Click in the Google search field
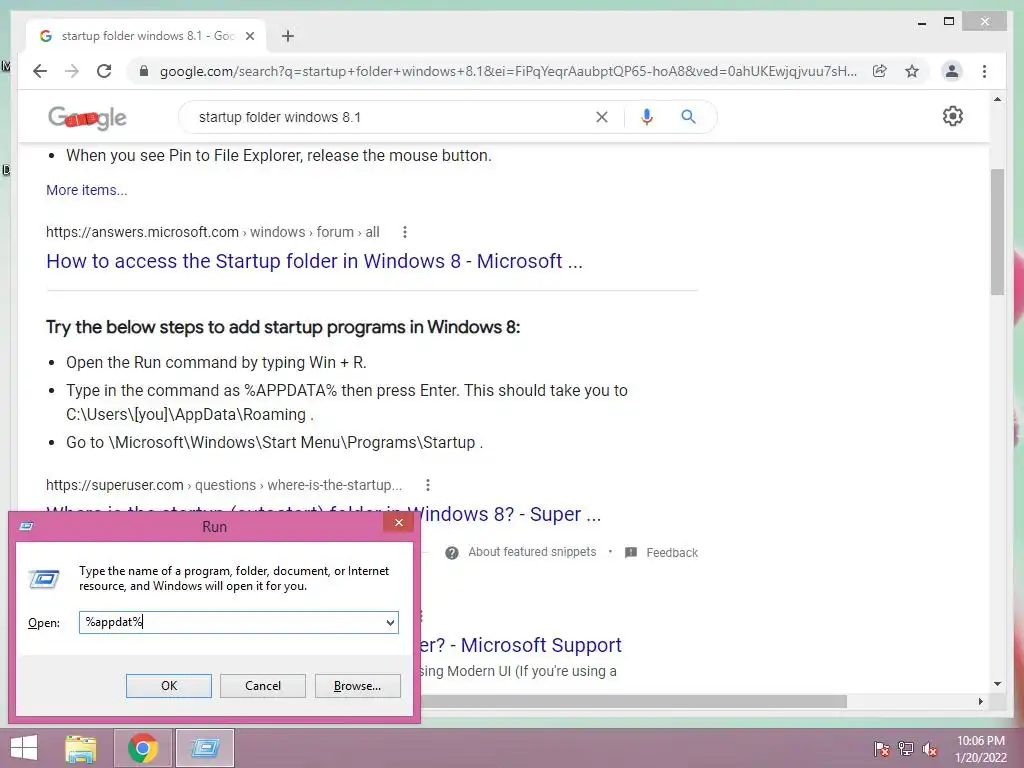The image size is (1024, 768). tap(392, 117)
